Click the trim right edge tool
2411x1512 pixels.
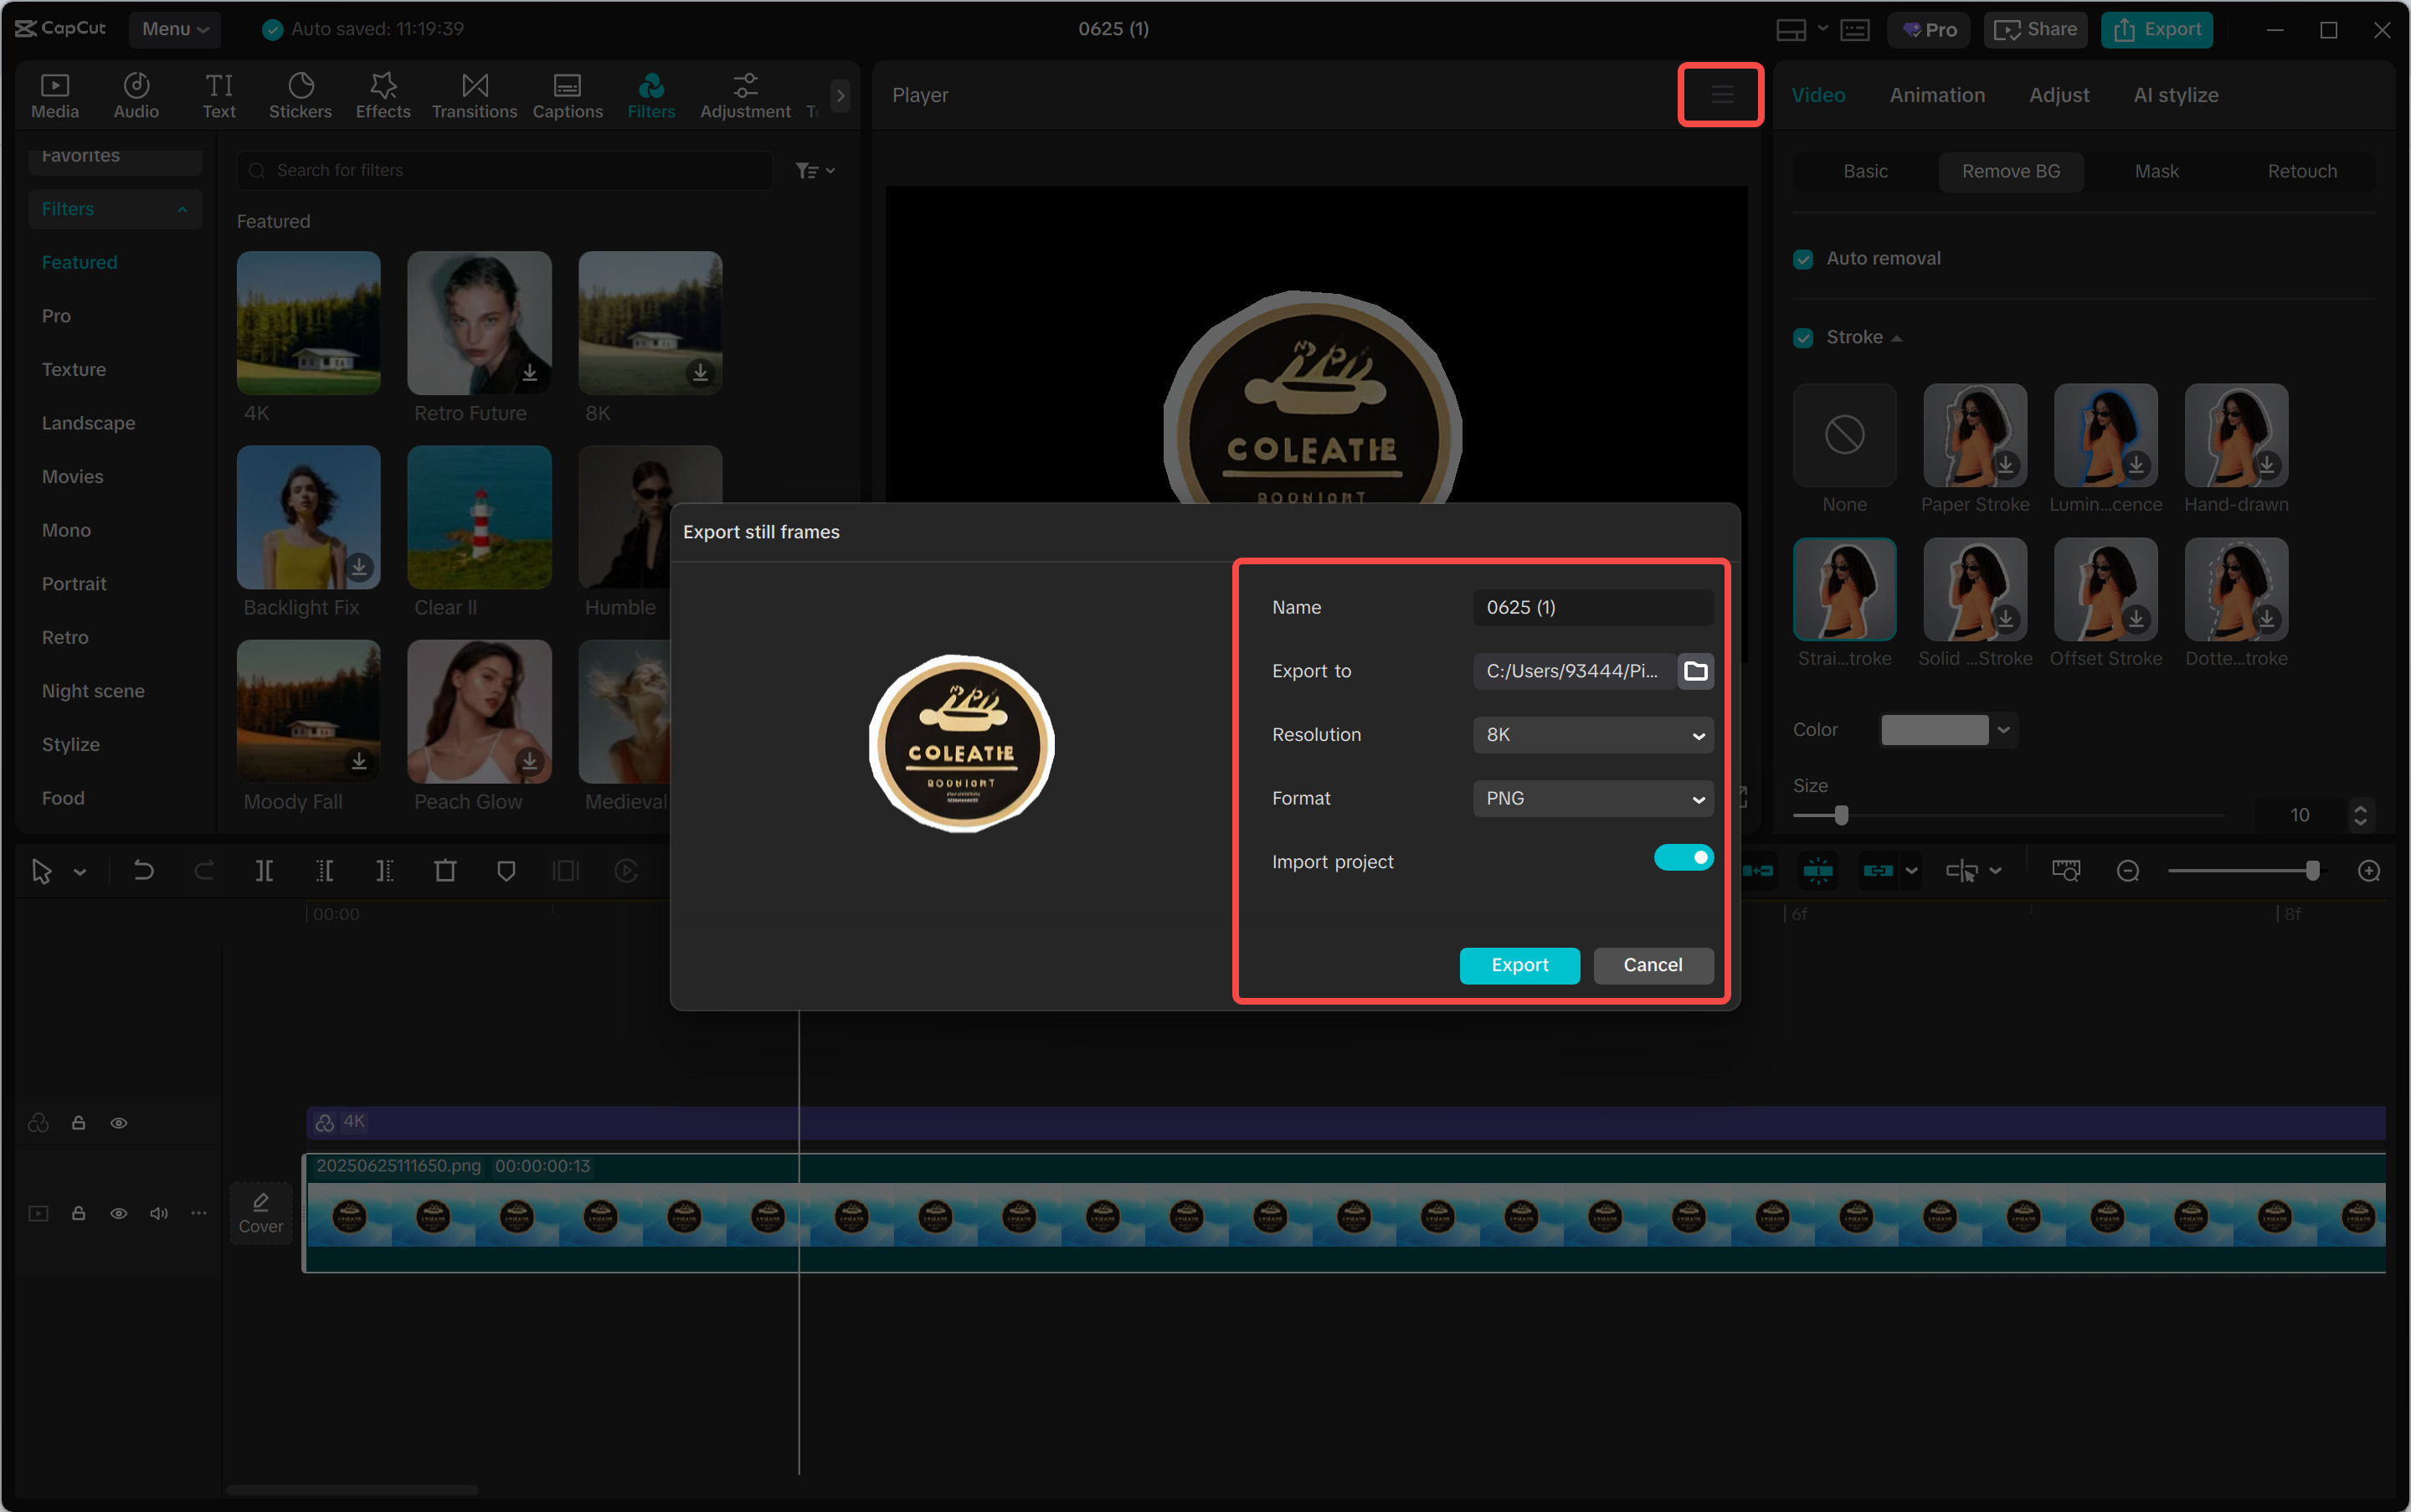384,870
